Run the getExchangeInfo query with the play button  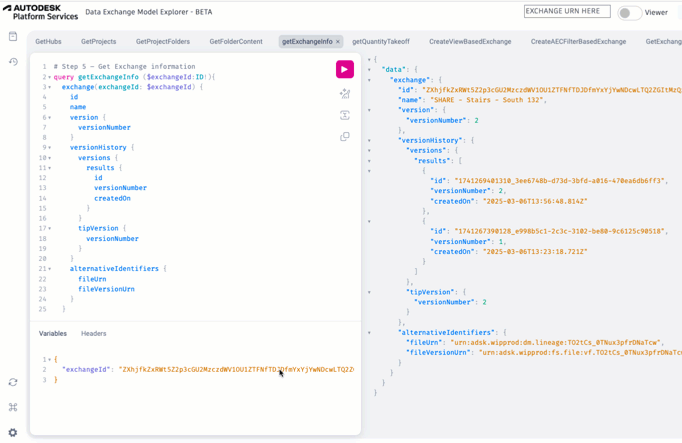[344, 69]
